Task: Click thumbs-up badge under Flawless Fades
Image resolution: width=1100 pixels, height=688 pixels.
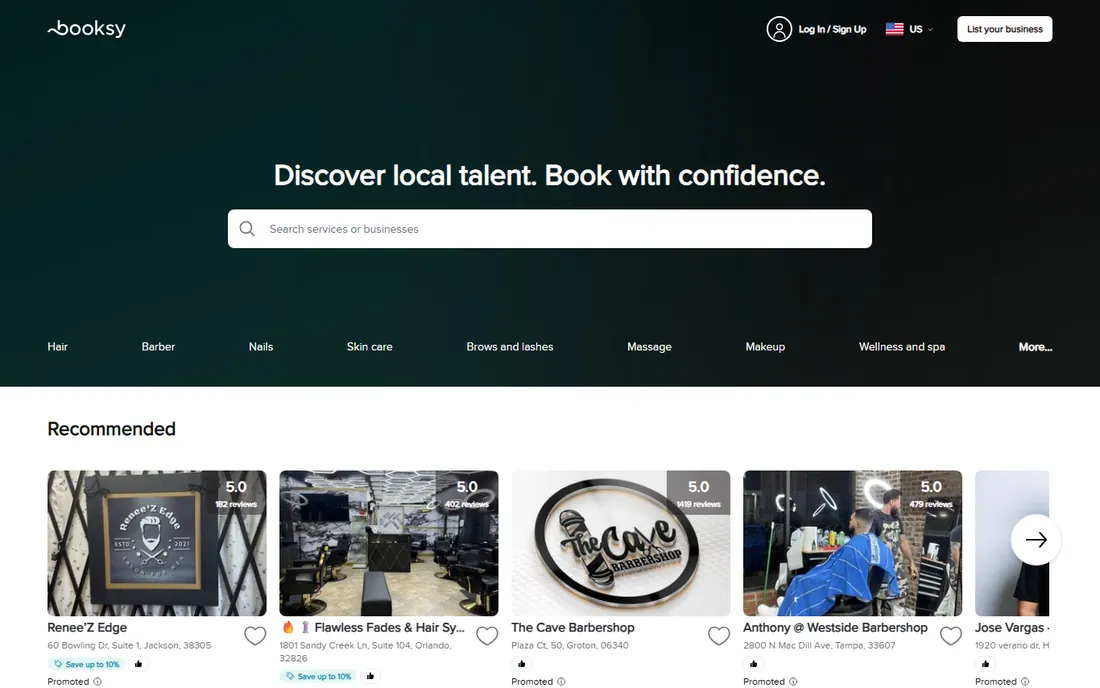Action: coord(370,676)
